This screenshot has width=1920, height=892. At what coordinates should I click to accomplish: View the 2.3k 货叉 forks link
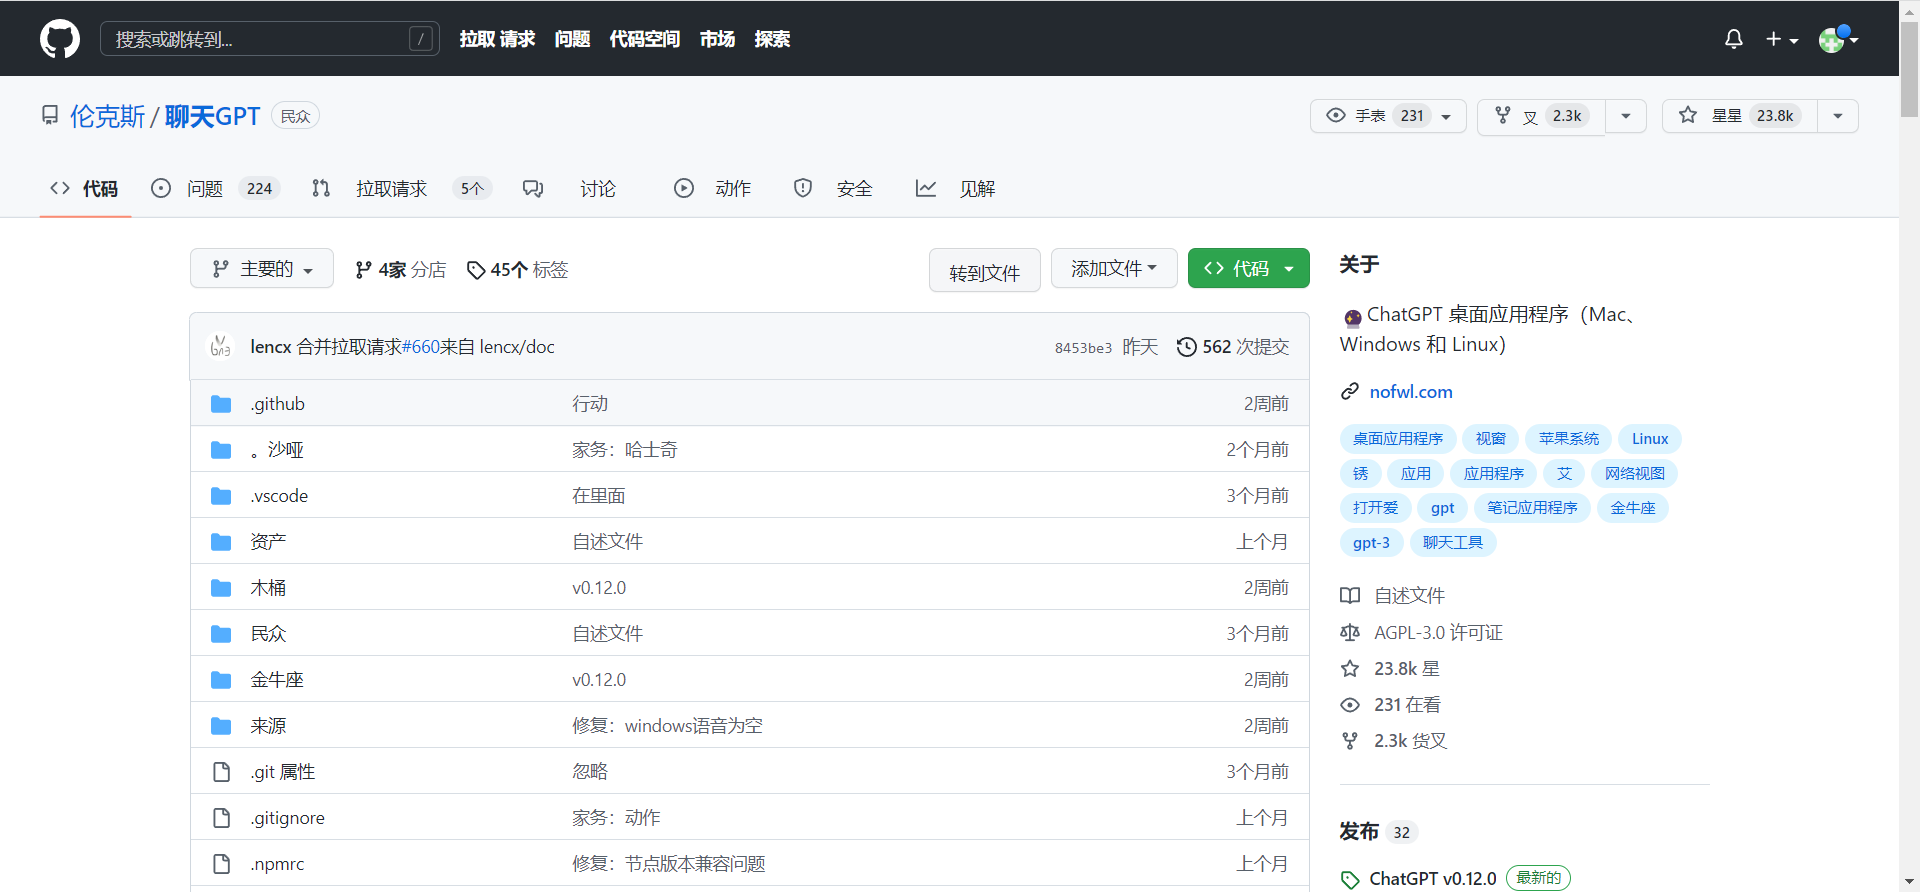(1394, 741)
